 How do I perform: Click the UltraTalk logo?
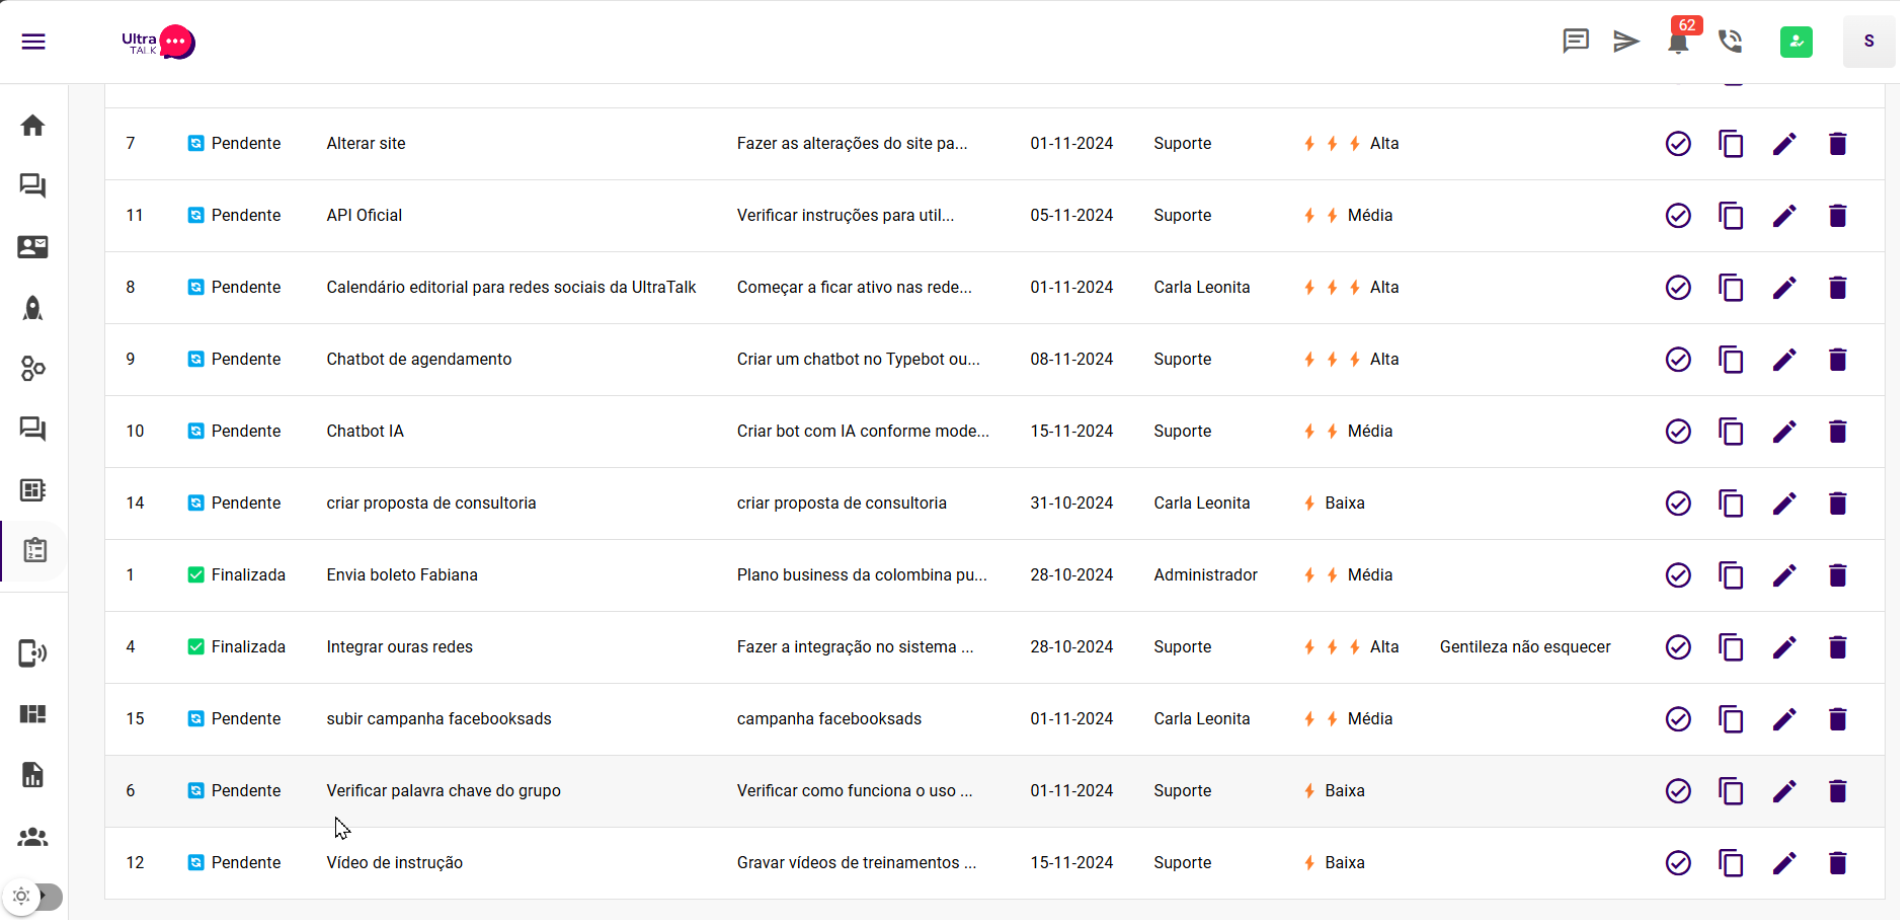pyautogui.click(x=158, y=42)
